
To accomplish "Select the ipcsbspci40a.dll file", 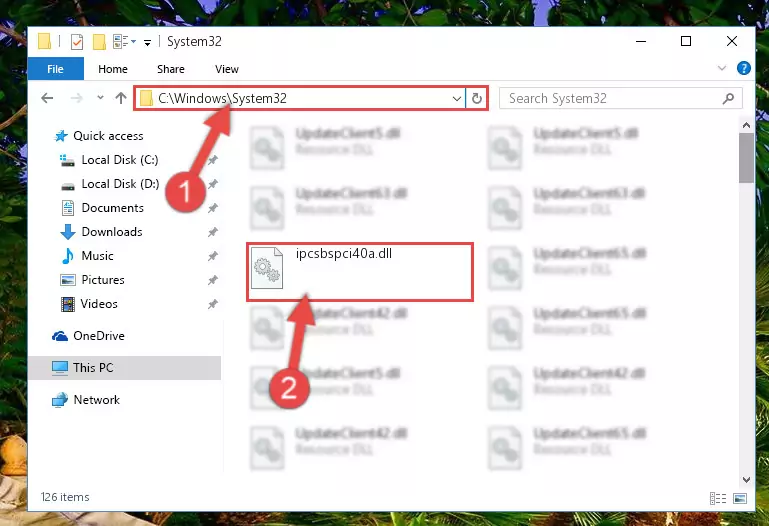I will tap(360, 272).
